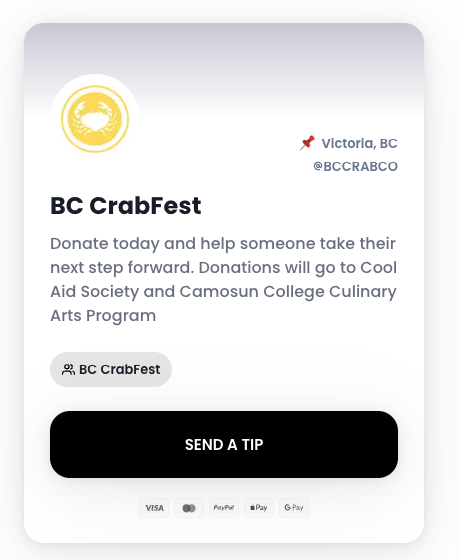This screenshot has height=560, width=460.
Task: Open the @BCCRABCO handle
Action: 355,166
